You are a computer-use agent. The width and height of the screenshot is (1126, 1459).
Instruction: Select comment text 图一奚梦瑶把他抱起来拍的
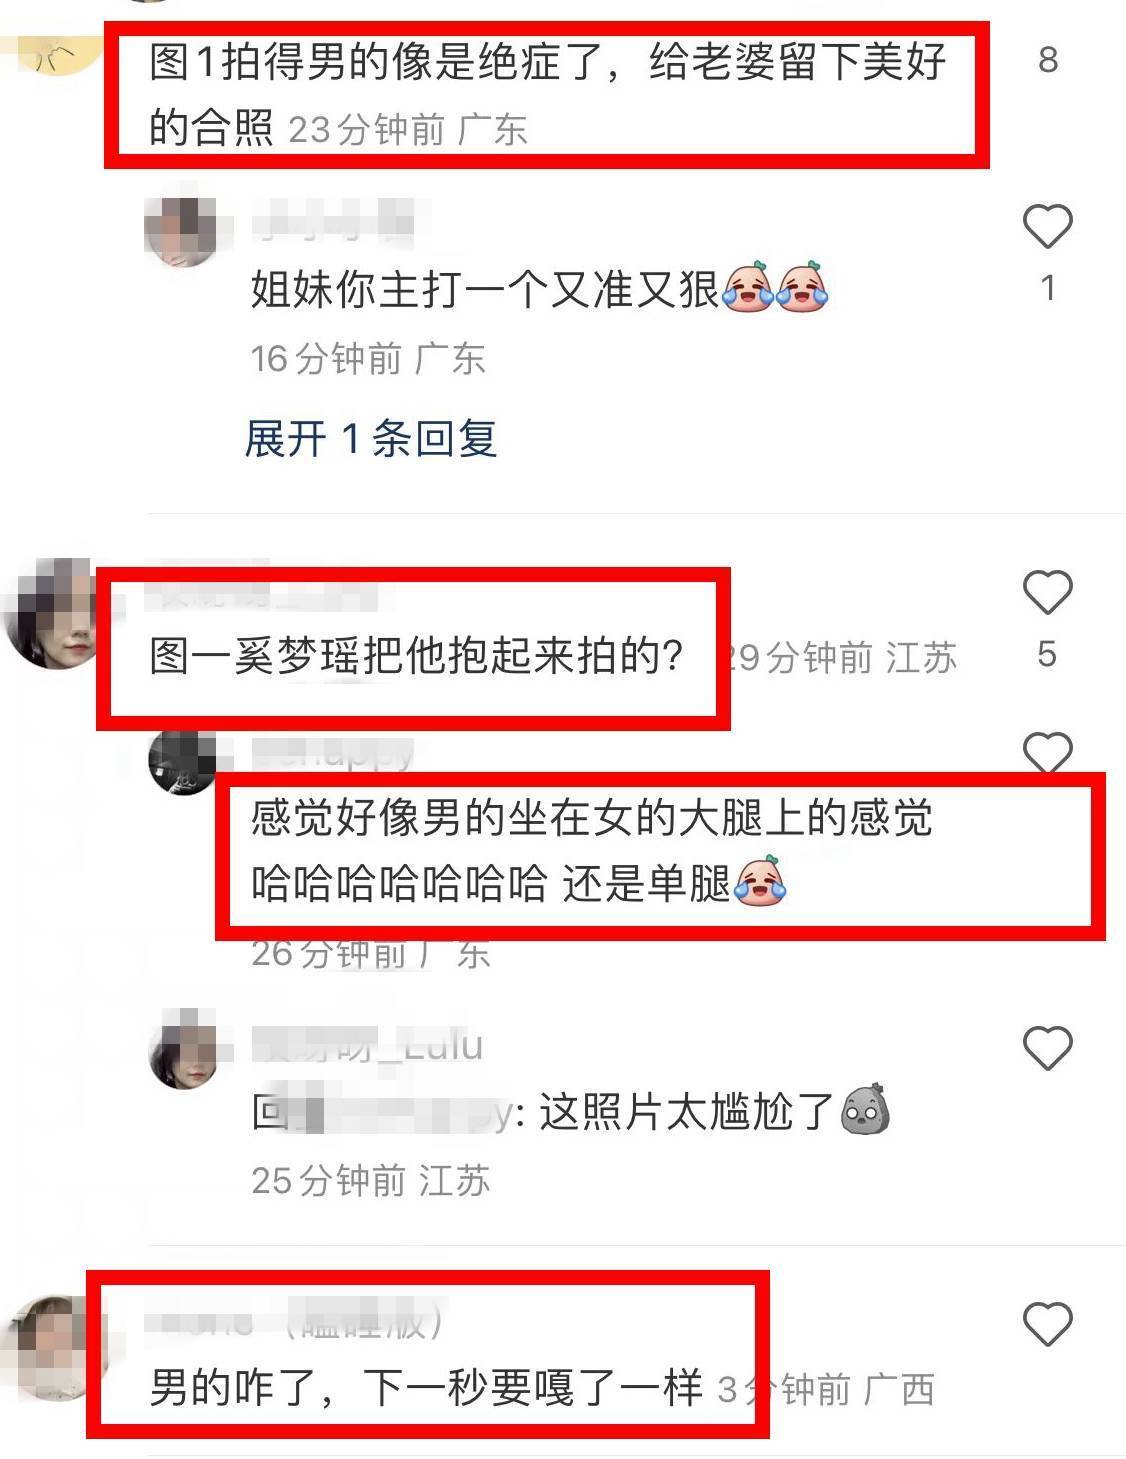click(417, 656)
